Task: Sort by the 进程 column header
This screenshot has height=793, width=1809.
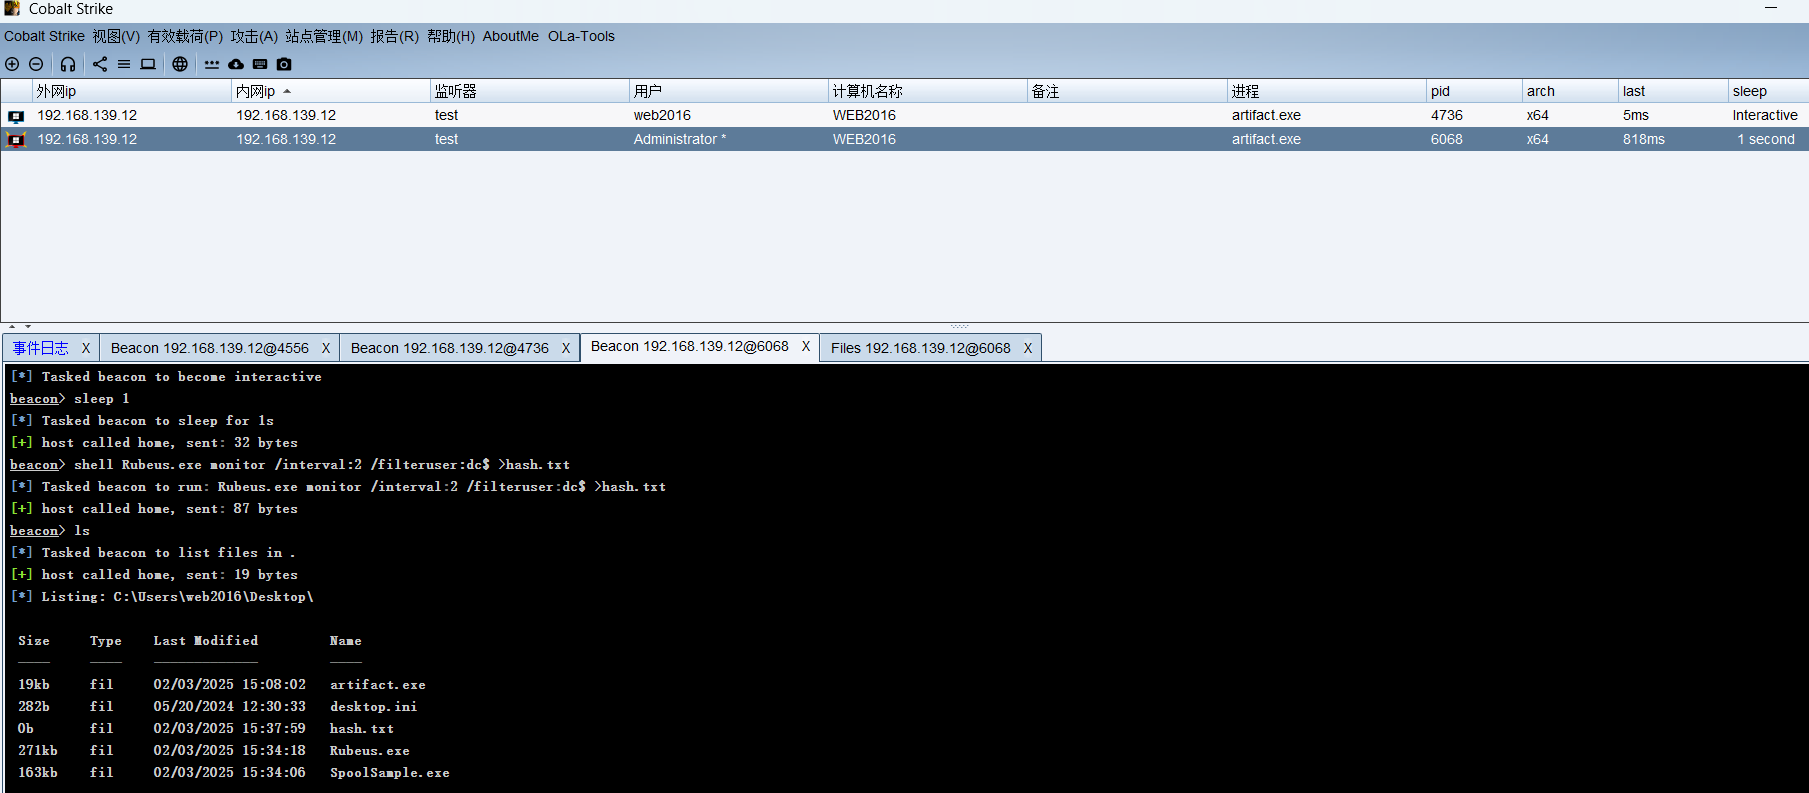Action: click(1327, 91)
